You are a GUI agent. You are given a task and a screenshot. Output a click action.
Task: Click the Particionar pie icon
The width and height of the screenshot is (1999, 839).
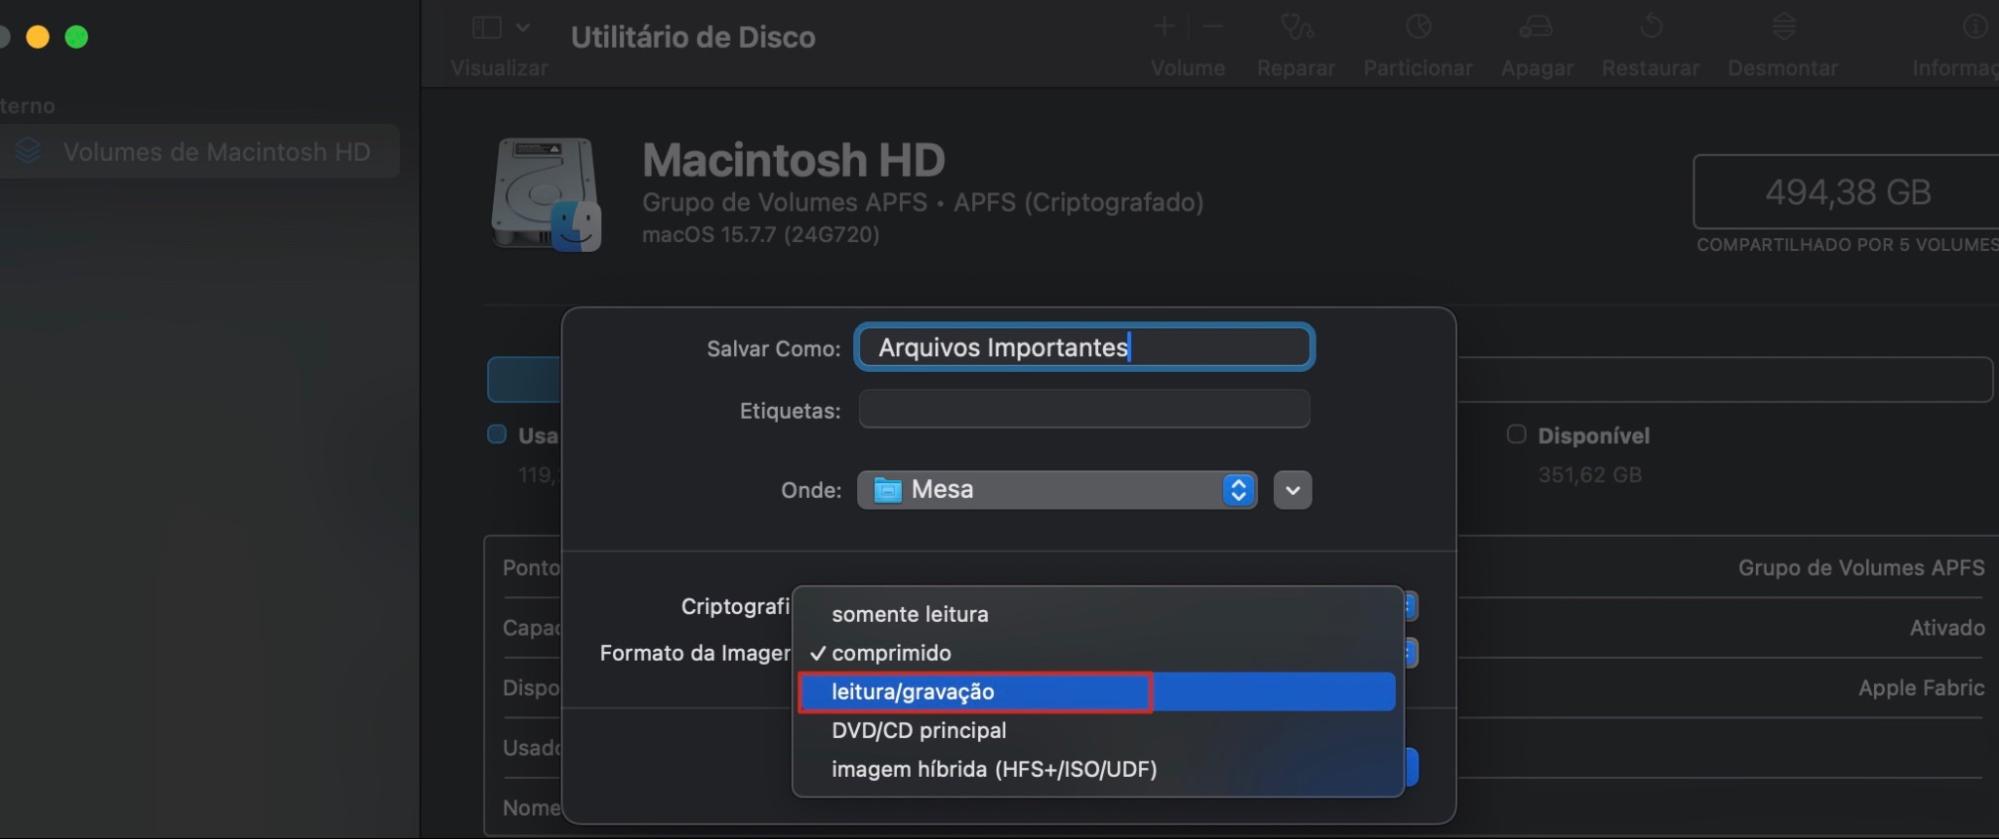(1418, 27)
